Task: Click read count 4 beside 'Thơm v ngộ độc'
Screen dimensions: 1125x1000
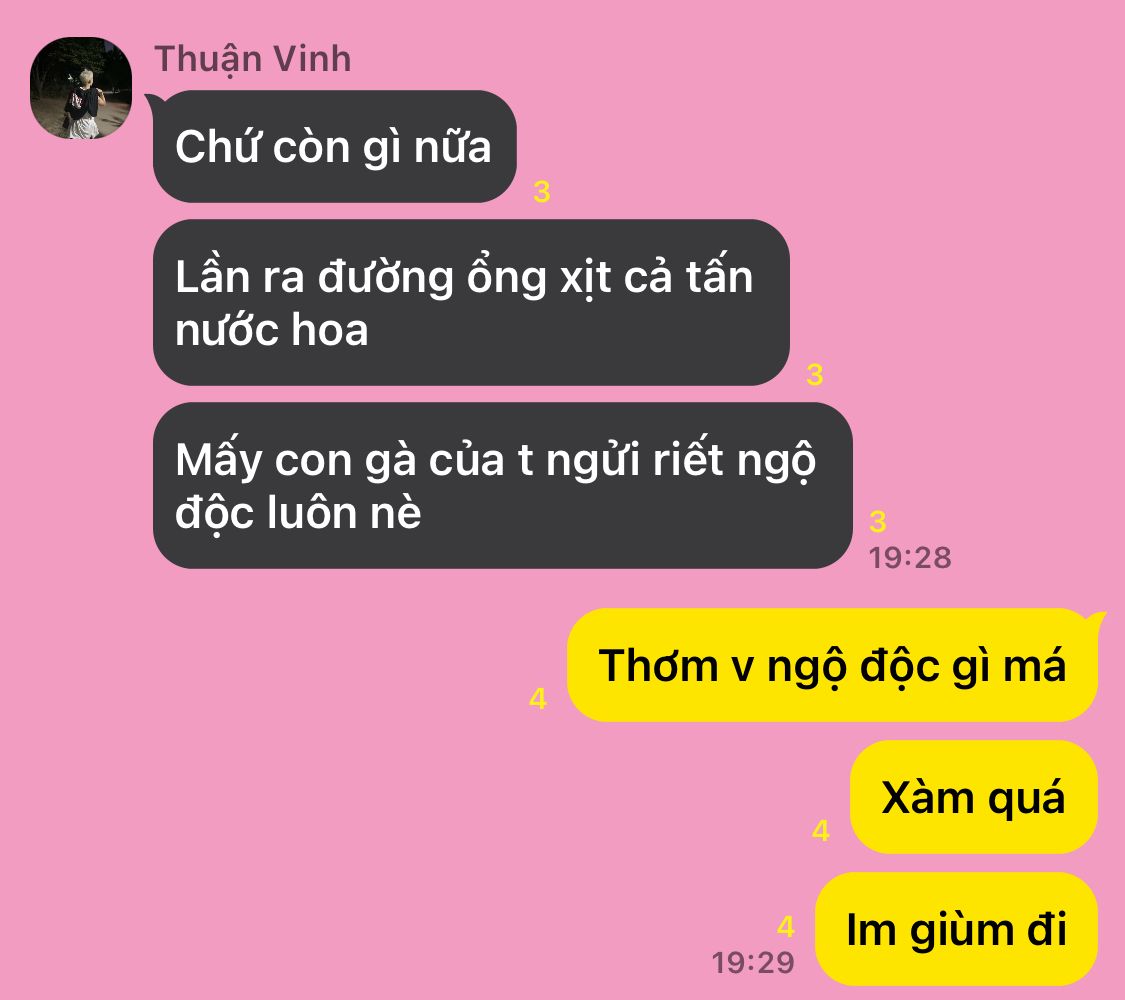Action: 538,698
